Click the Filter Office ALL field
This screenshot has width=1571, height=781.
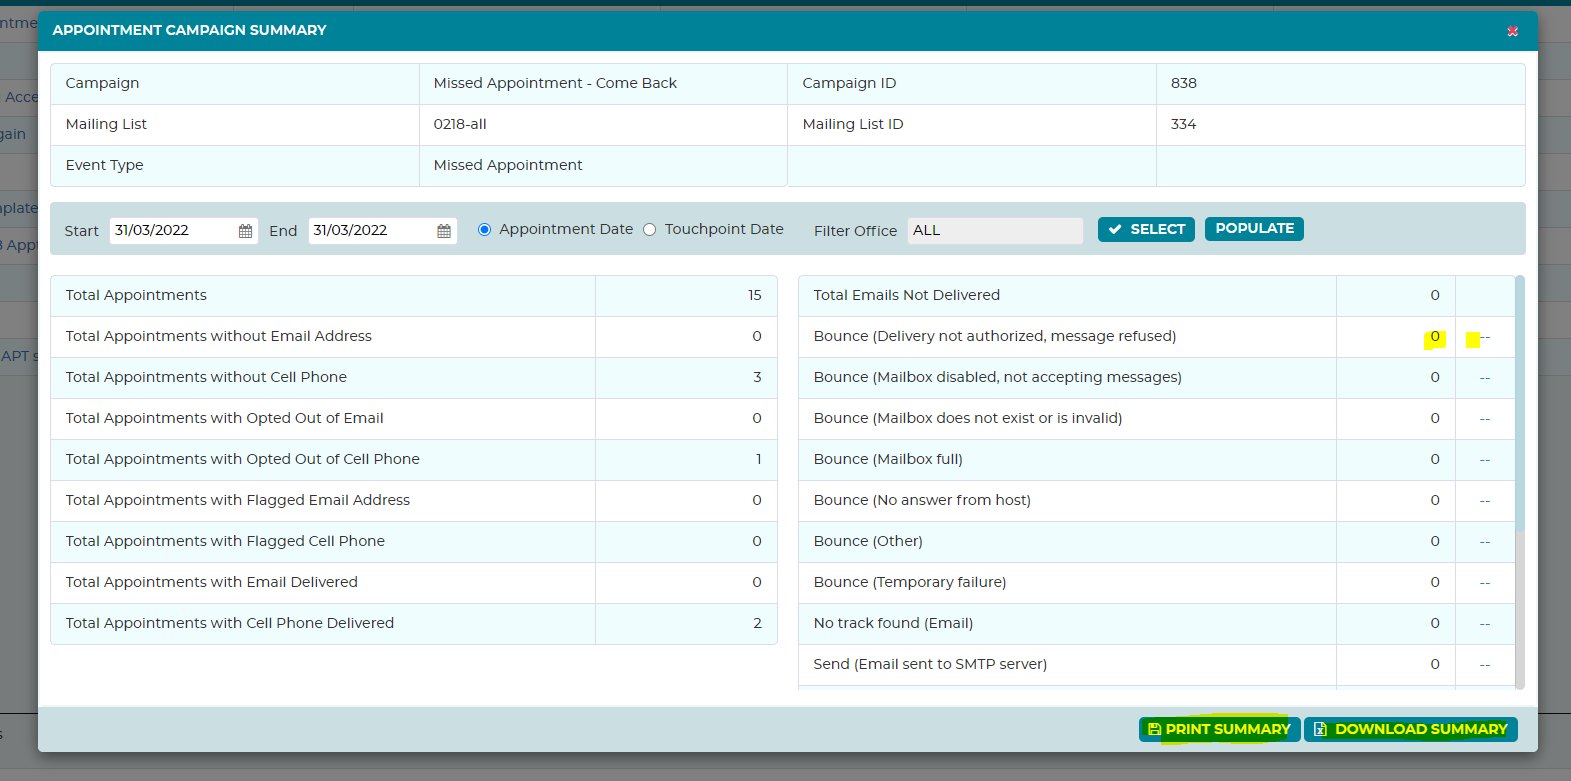tap(995, 231)
